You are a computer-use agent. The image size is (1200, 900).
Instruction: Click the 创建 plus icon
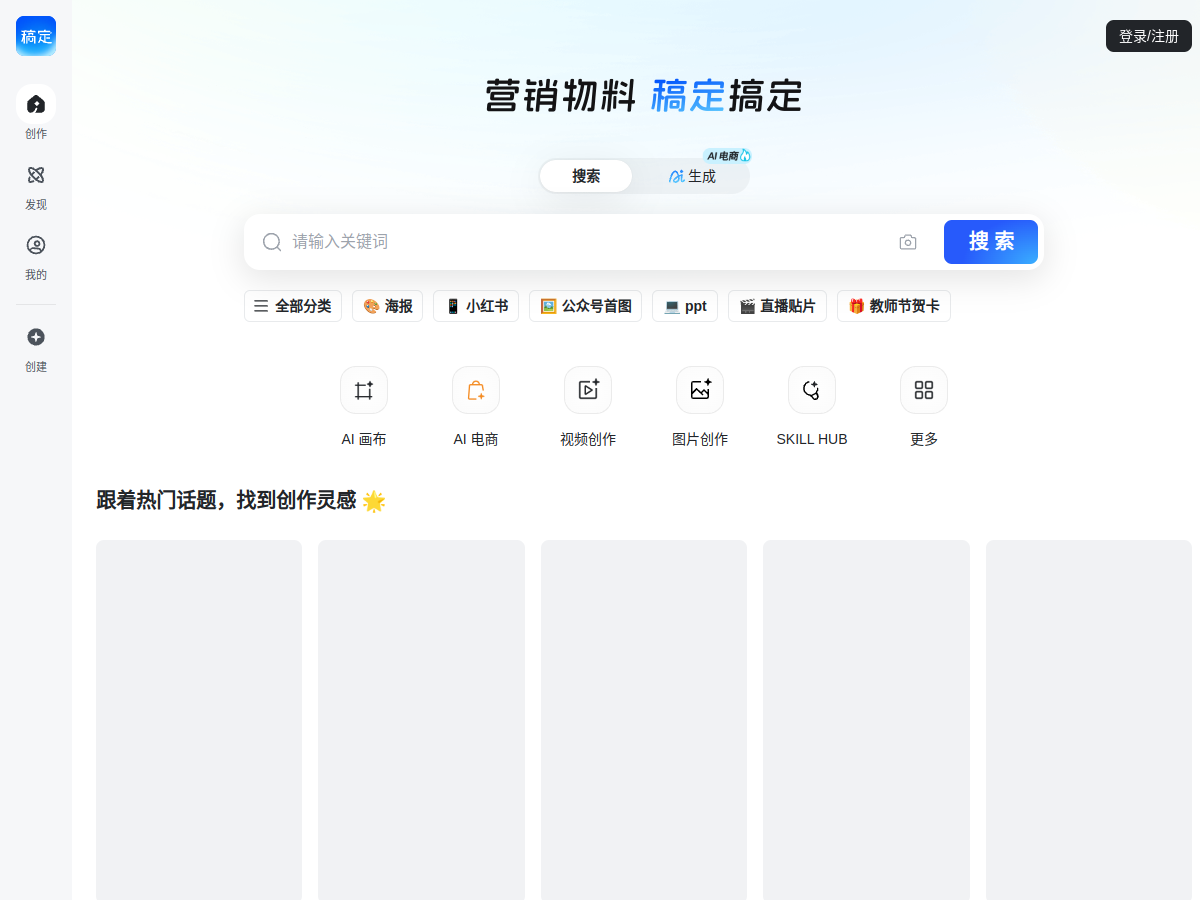(36, 337)
